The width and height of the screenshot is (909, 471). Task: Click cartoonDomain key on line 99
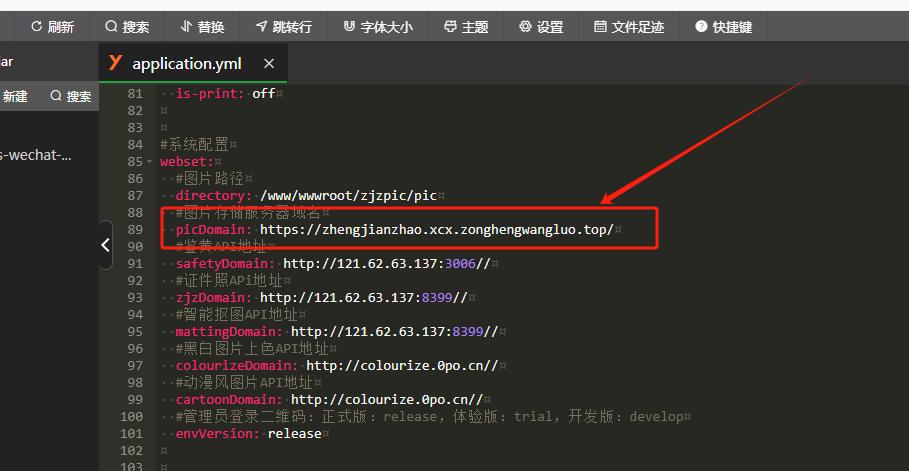[230, 399]
